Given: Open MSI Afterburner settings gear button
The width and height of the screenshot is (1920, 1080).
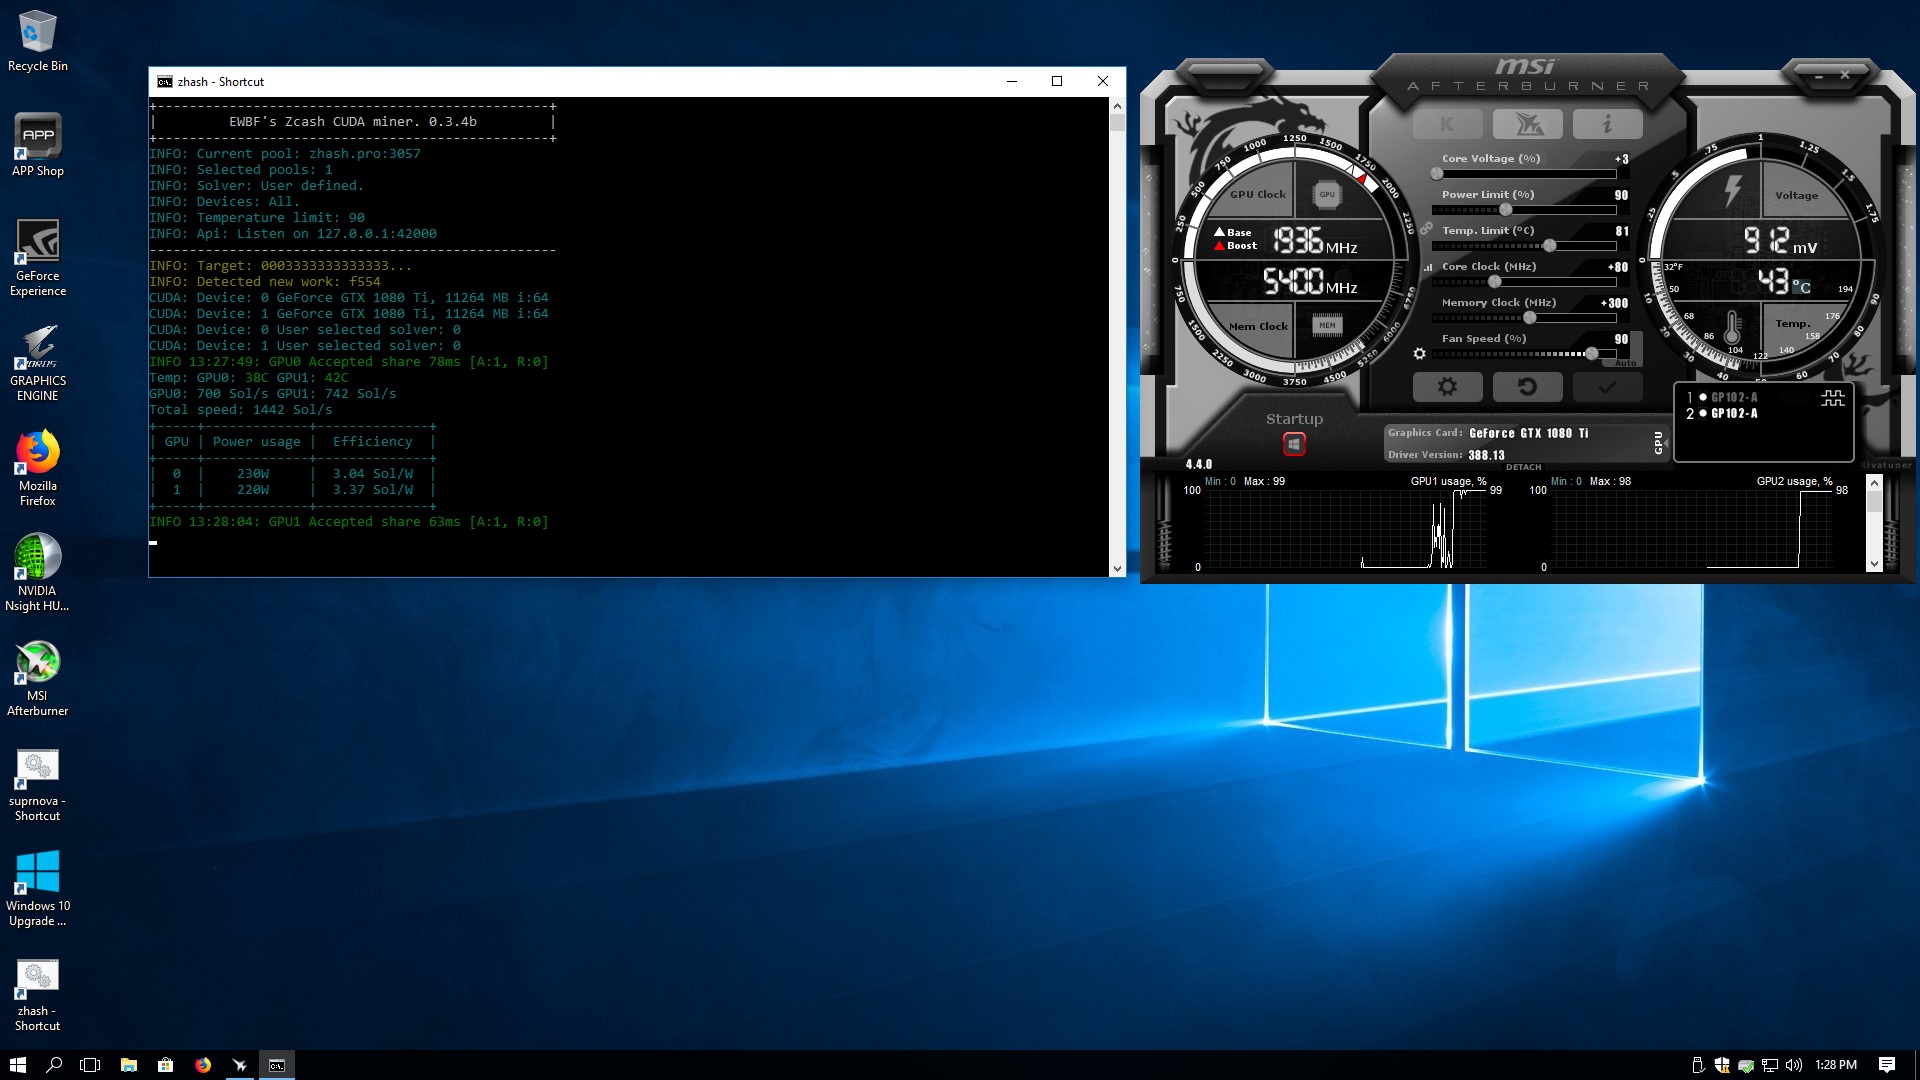Looking at the screenshot, I should (x=1447, y=387).
